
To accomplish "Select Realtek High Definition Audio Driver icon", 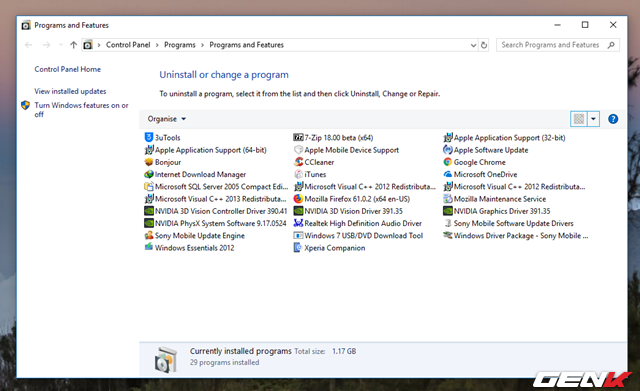I will 298,223.
